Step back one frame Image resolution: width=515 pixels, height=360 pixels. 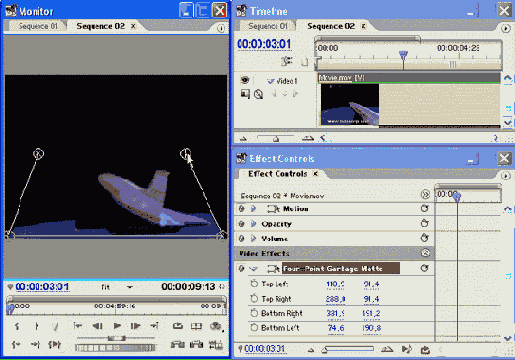coord(97,326)
